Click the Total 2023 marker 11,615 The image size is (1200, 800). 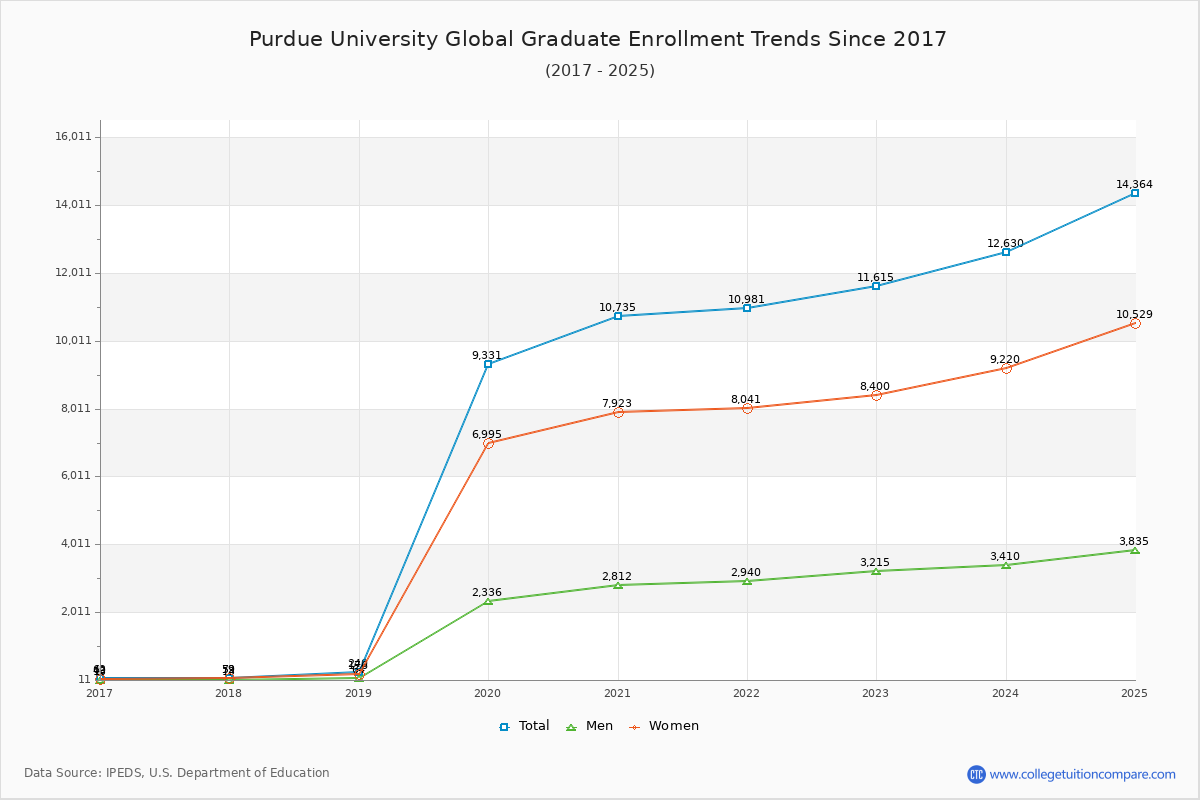pos(876,286)
